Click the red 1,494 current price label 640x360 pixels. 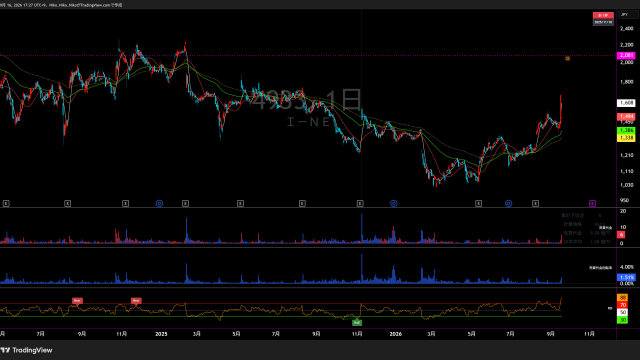626,117
